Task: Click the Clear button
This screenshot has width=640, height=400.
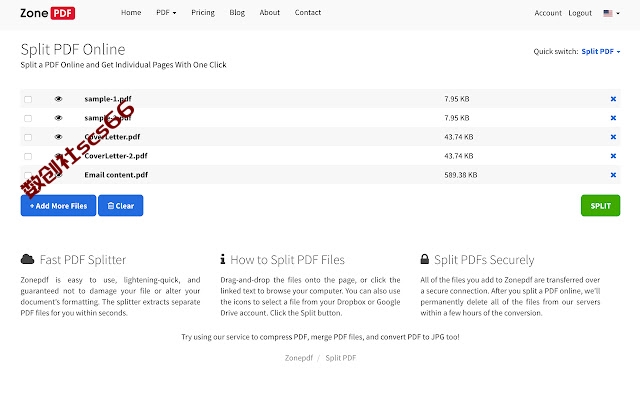Action: coord(121,206)
